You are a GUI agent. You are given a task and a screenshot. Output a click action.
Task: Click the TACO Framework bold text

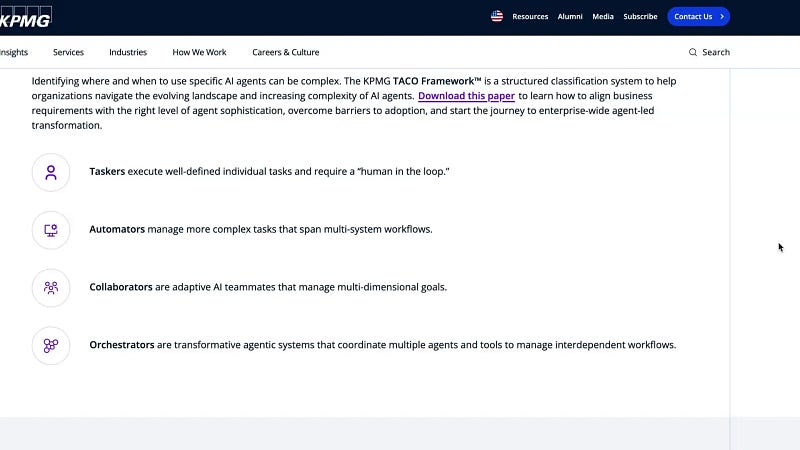[437, 81]
